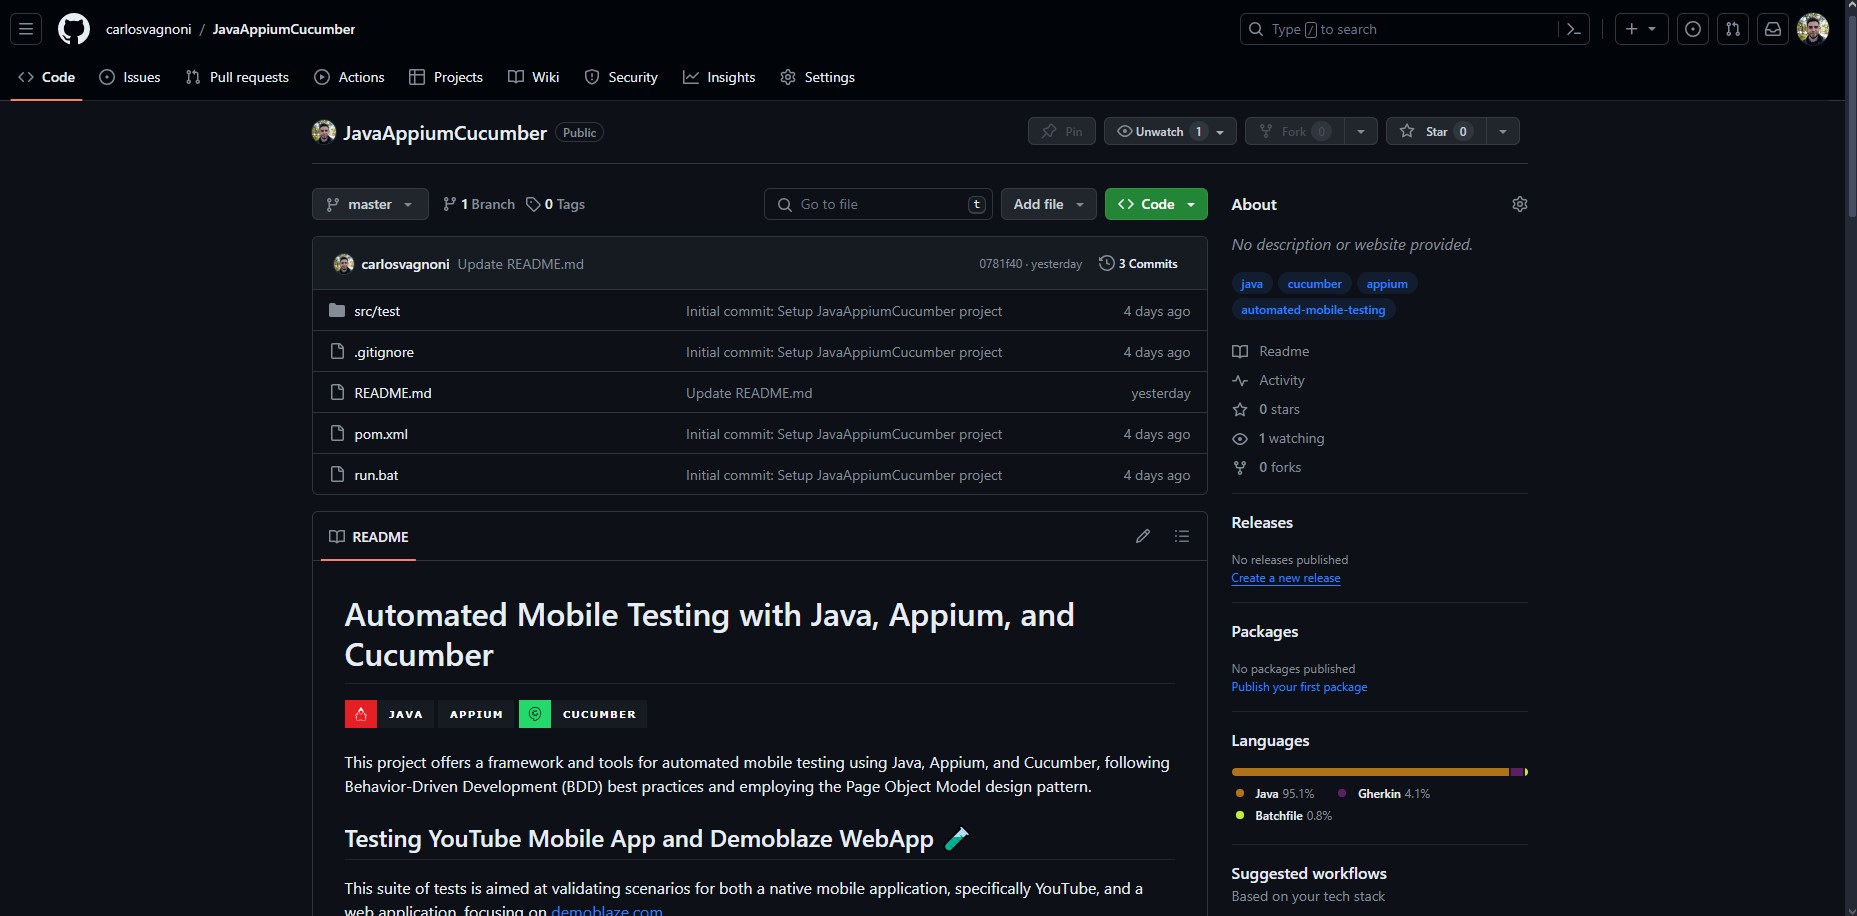Edit the README with the pencil icon

[x=1142, y=537]
